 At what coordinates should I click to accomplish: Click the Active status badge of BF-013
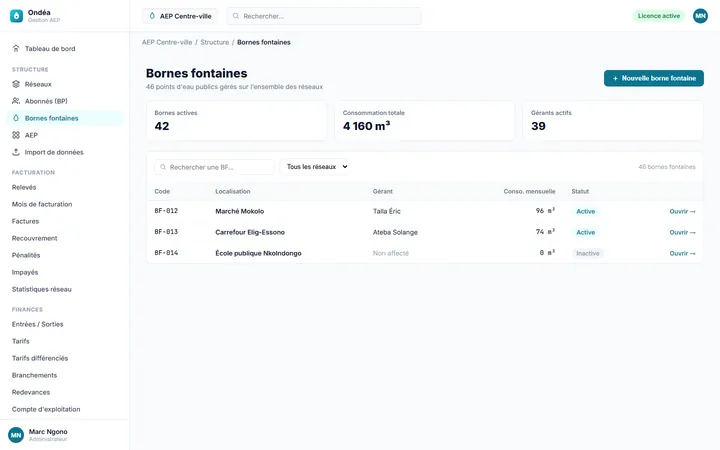(x=585, y=232)
